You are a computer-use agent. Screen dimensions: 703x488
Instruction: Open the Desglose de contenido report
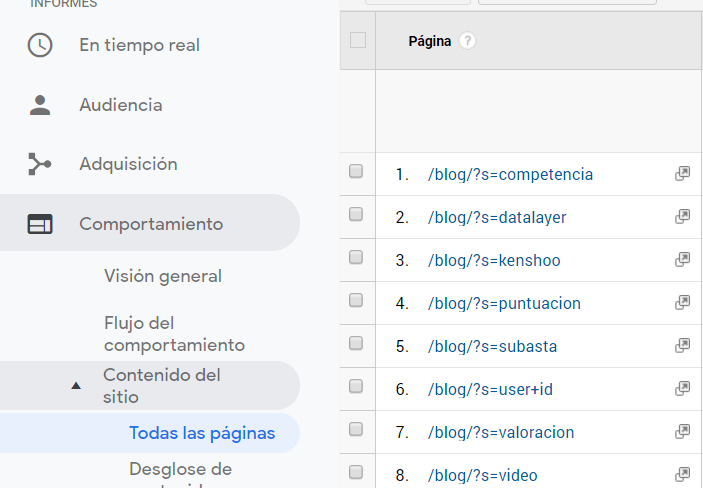click(x=180, y=473)
